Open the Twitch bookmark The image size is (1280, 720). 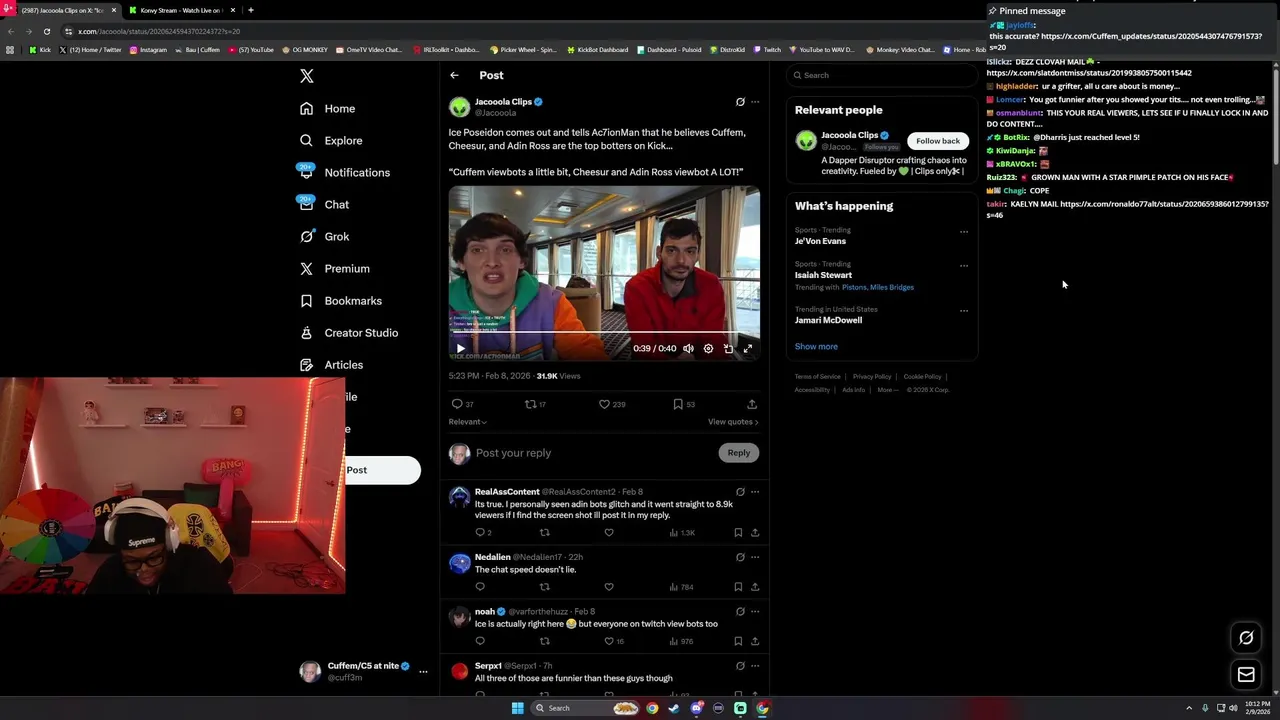767,50
